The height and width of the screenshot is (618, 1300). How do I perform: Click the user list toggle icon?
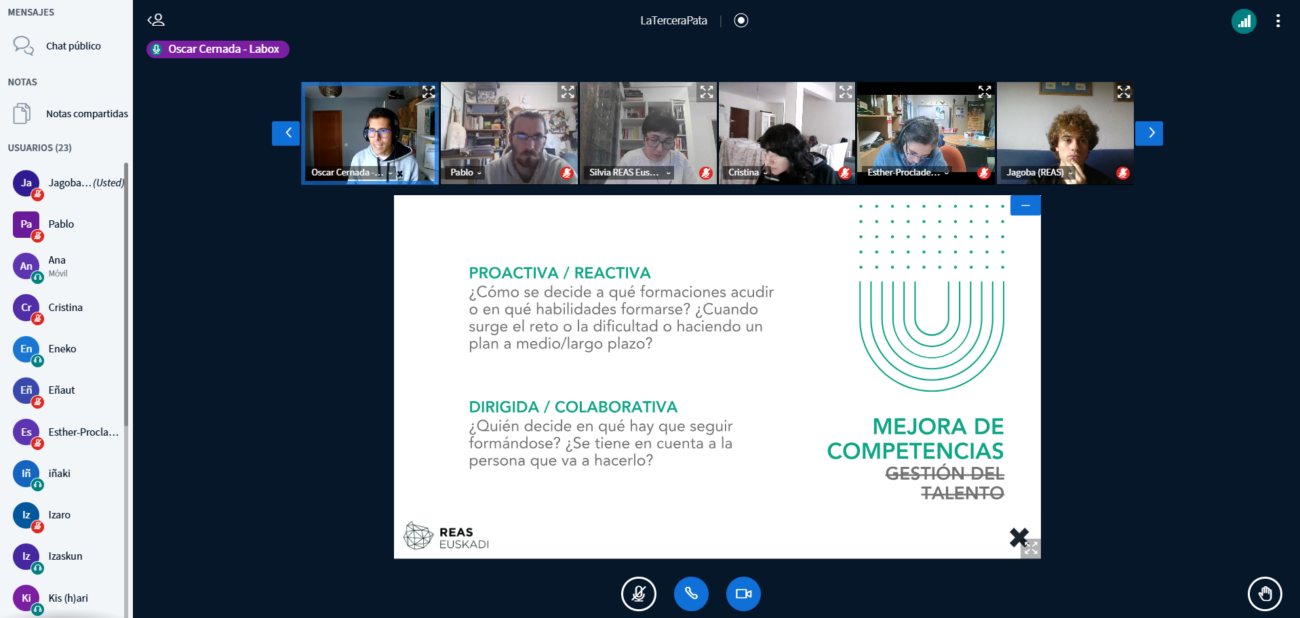[156, 20]
